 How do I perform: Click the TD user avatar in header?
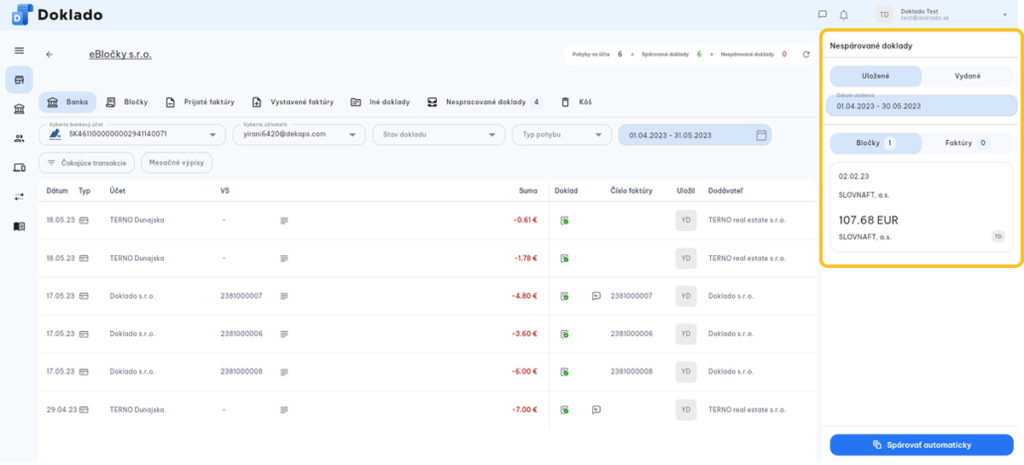click(884, 14)
